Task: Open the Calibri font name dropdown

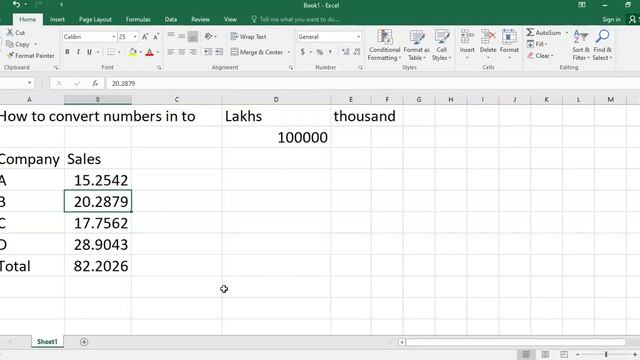Action: (x=113, y=37)
